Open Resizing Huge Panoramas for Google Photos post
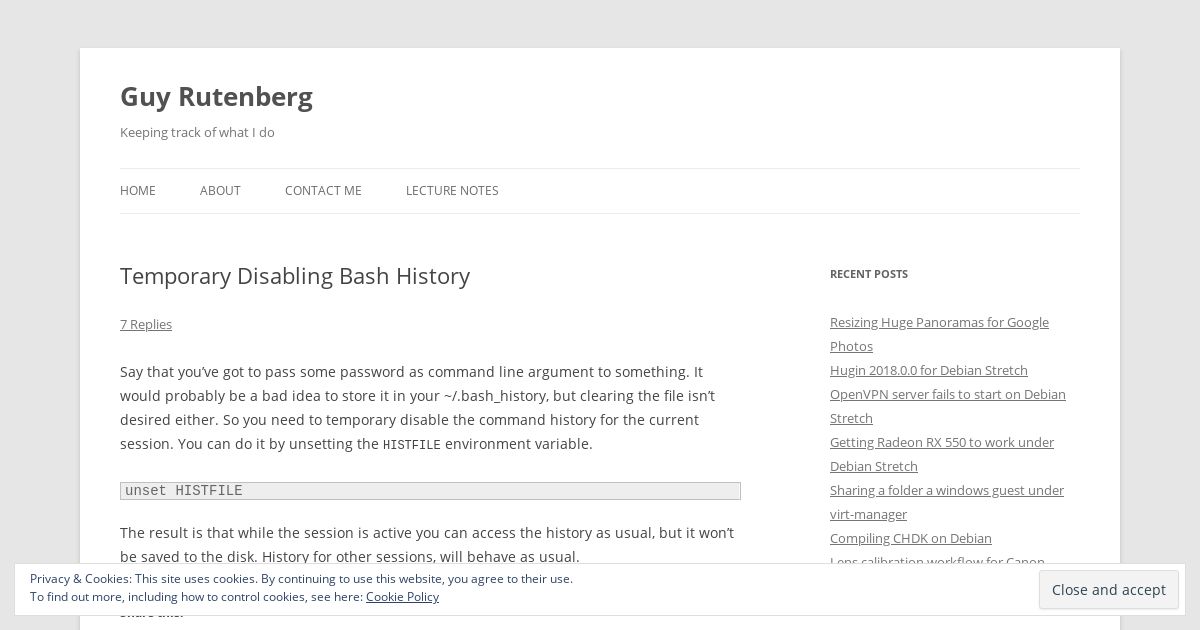 pyautogui.click(x=939, y=334)
